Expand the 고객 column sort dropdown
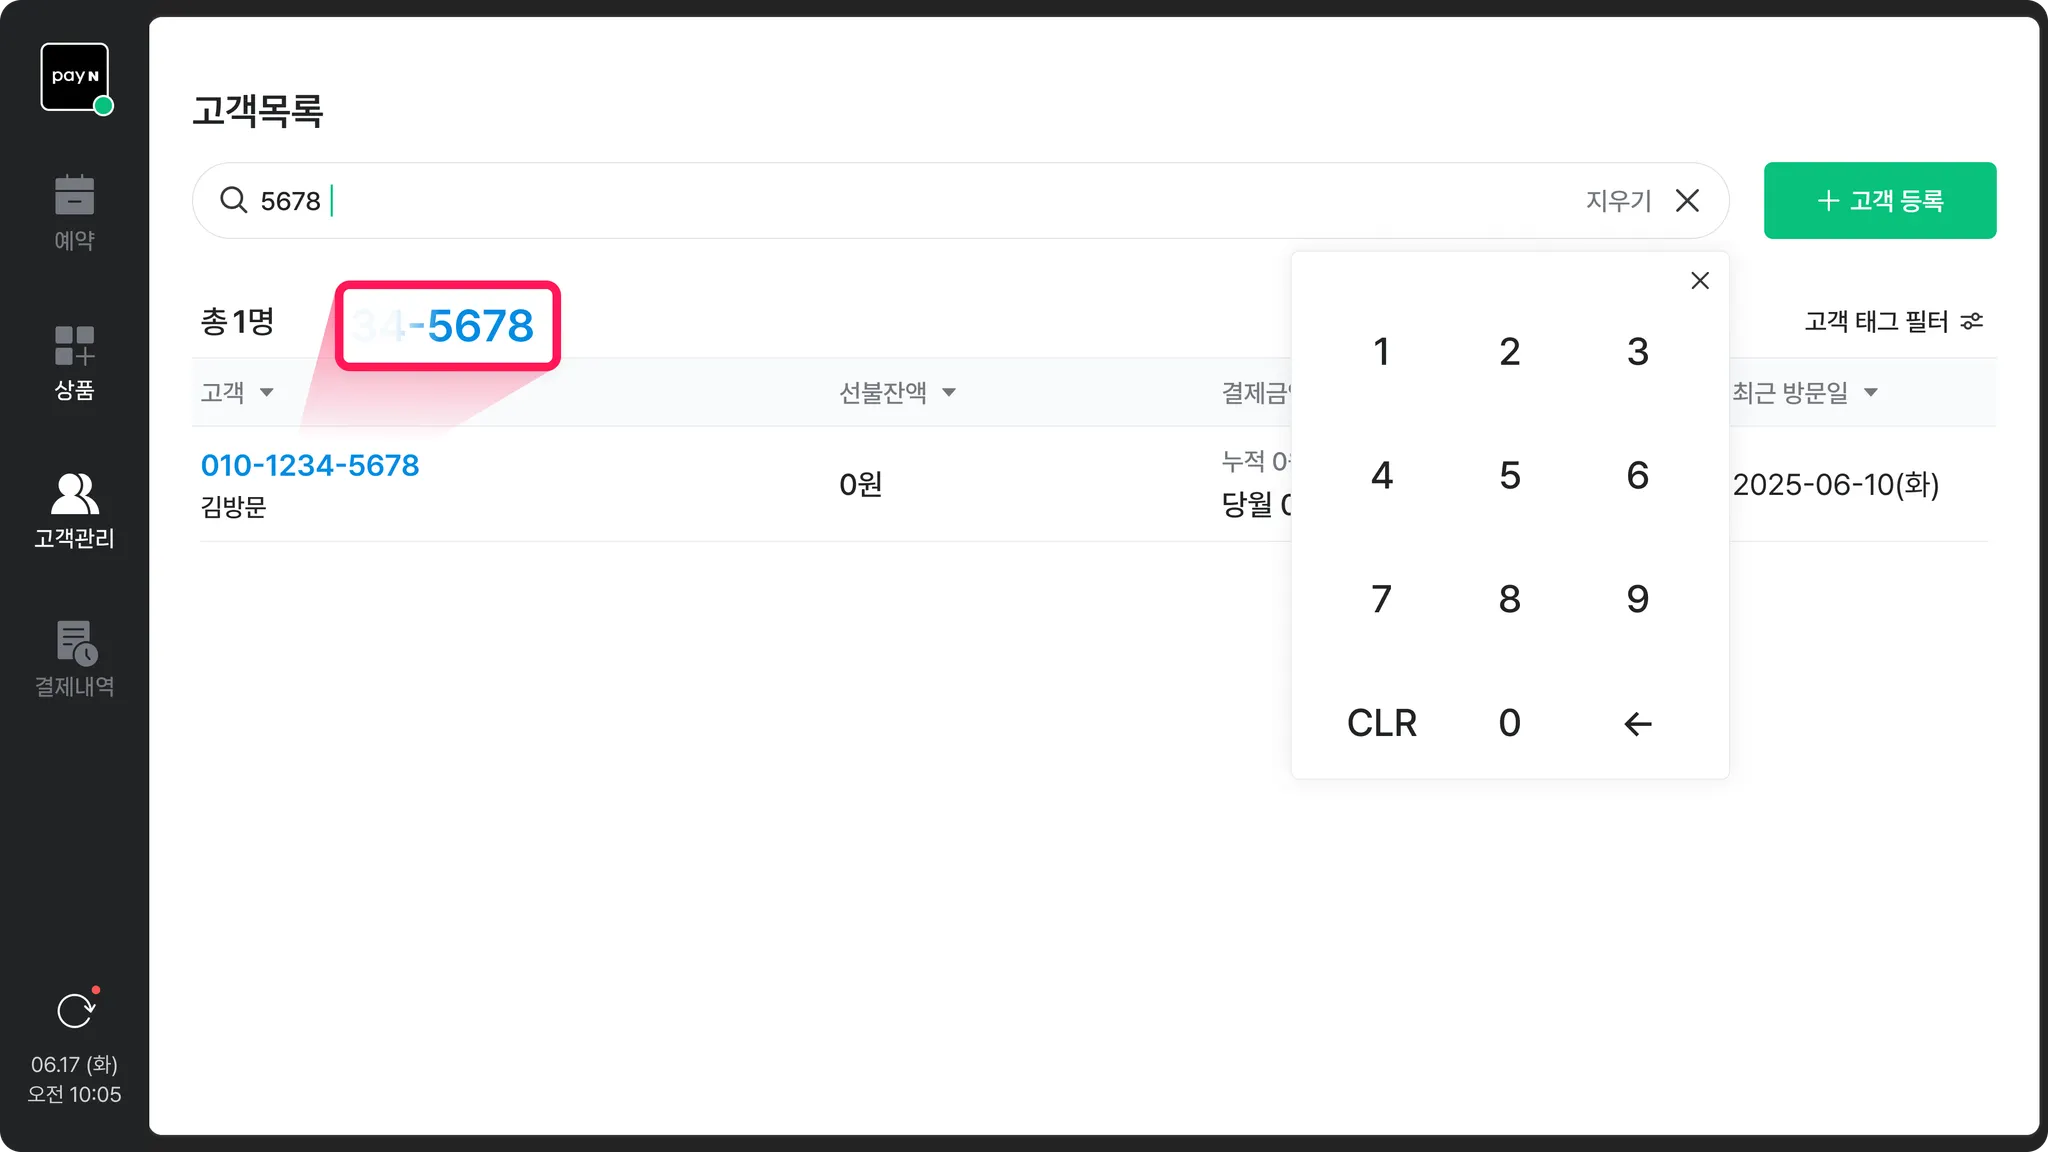Viewport: 2048px width, 1152px height. 266,393
